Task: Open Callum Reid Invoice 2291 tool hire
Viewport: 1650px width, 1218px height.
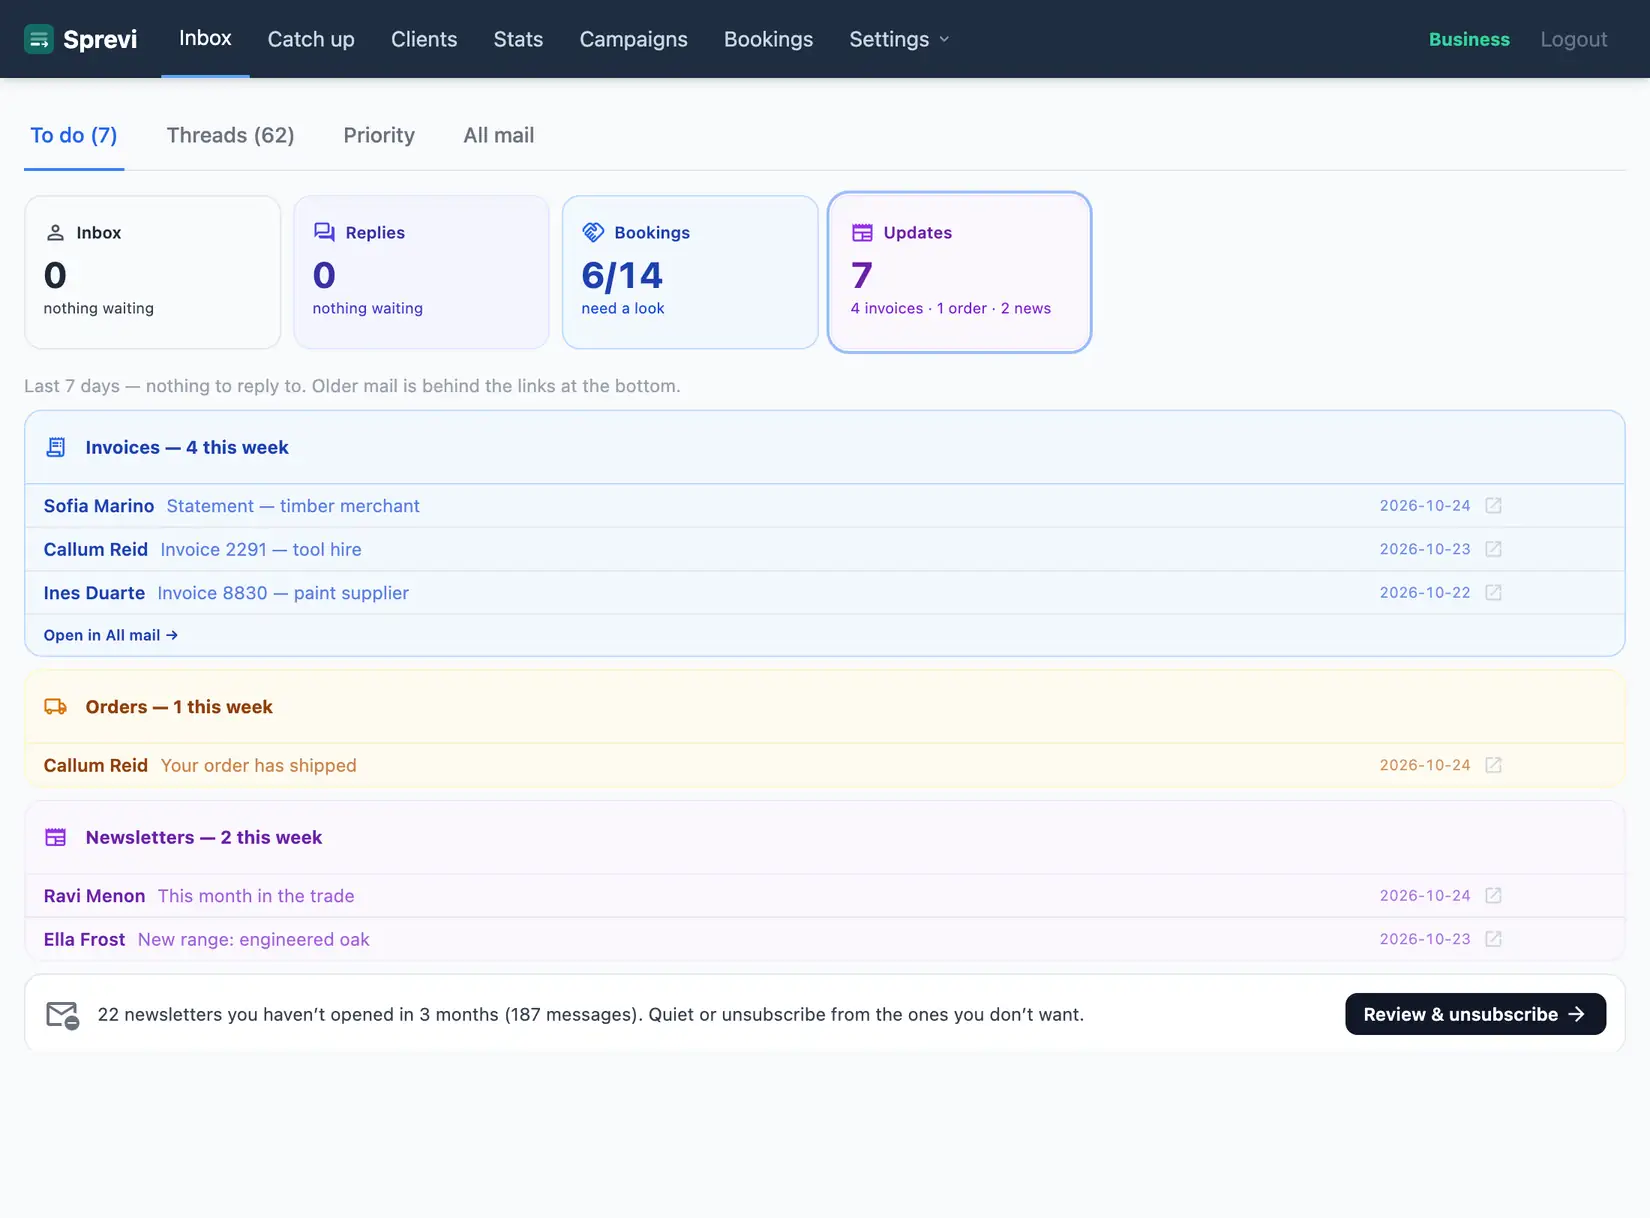Action: tap(824, 549)
